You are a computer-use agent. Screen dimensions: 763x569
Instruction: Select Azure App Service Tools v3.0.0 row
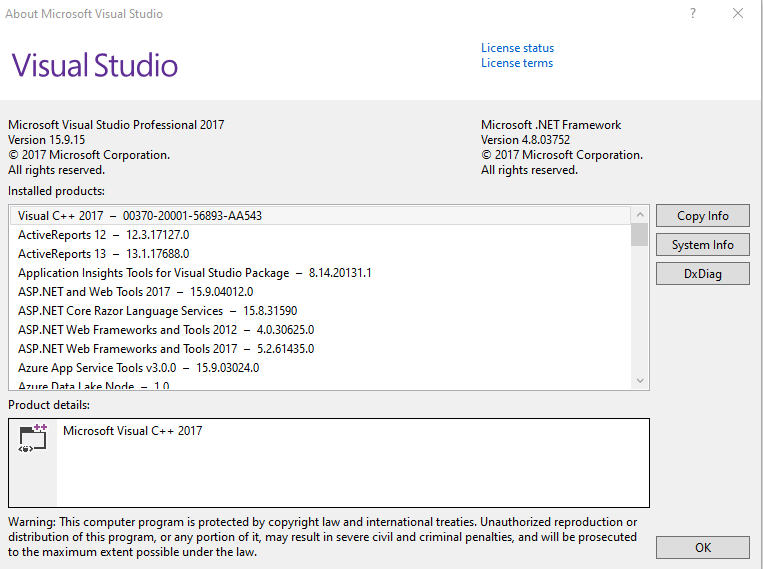coord(320,367)
